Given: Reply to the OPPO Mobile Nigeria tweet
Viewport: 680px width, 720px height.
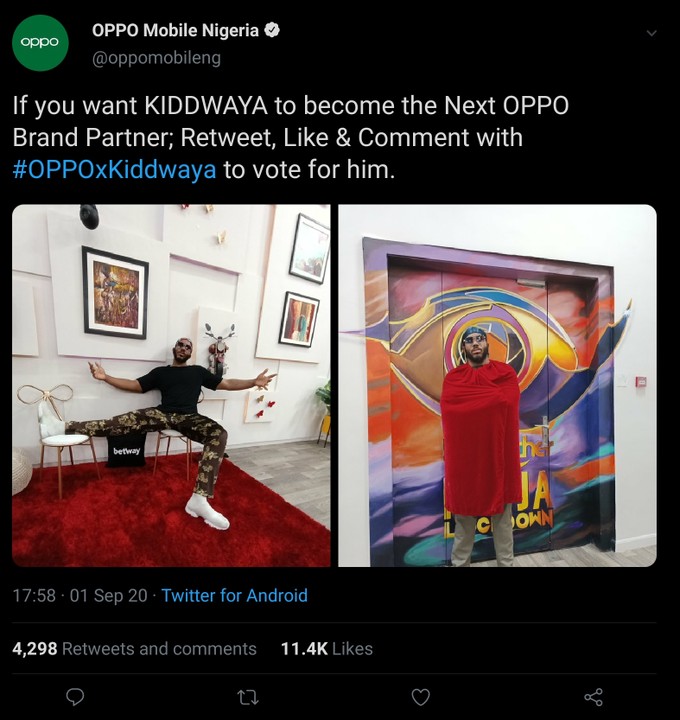Looking at the screenshot, I should [x=74, y=697].
